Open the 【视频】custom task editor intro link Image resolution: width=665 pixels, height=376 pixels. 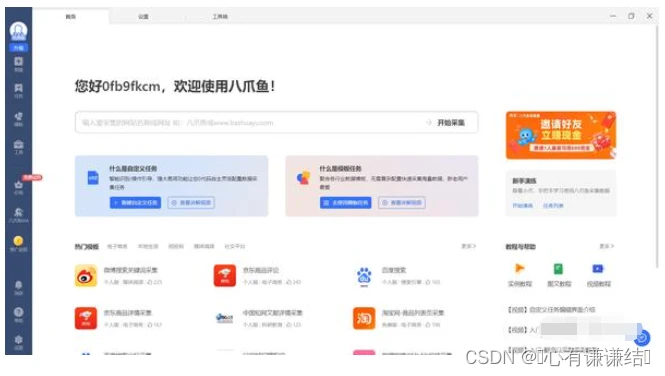pyautogui.click(x=551, y=310)
